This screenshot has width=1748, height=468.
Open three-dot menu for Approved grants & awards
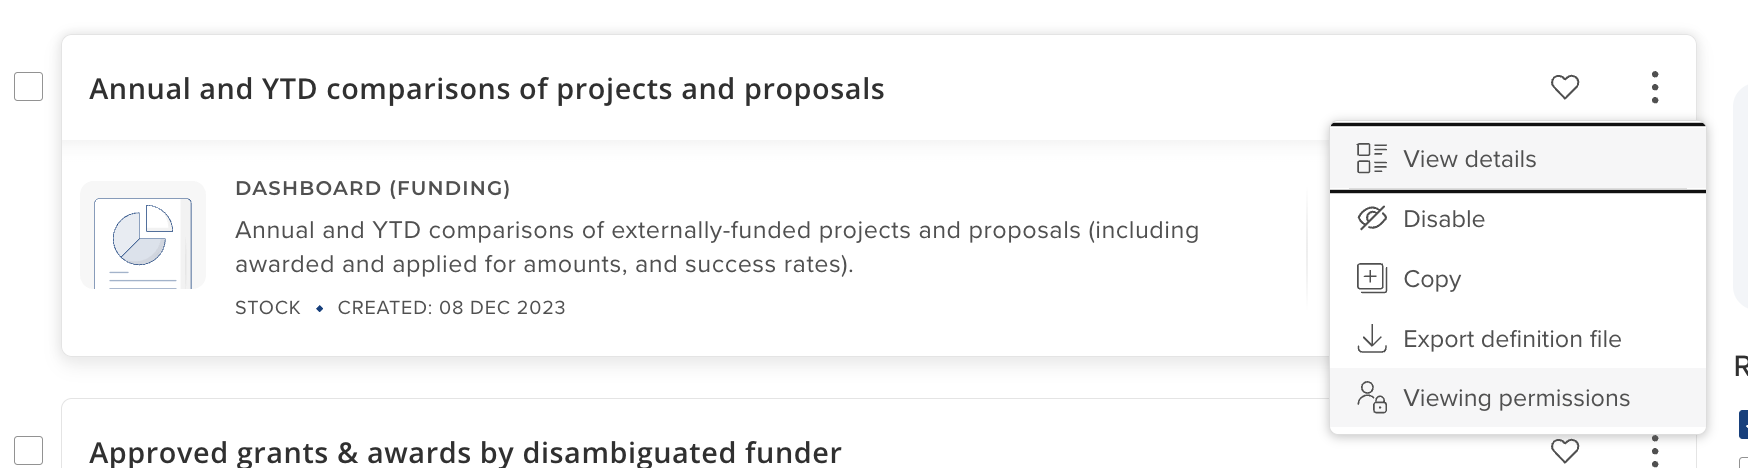[x=1655, y=451]
